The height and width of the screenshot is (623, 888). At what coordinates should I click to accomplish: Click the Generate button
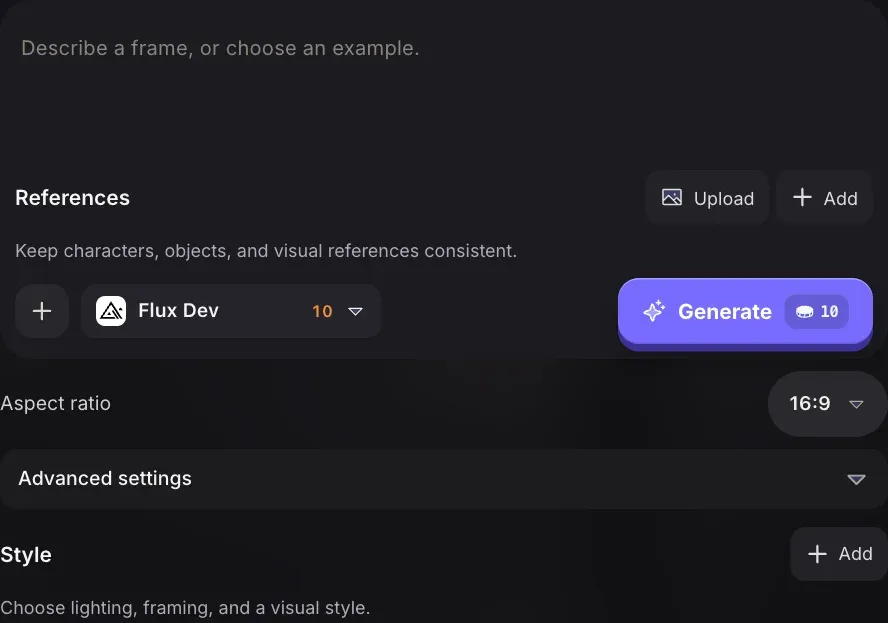[x=745, y=312]
